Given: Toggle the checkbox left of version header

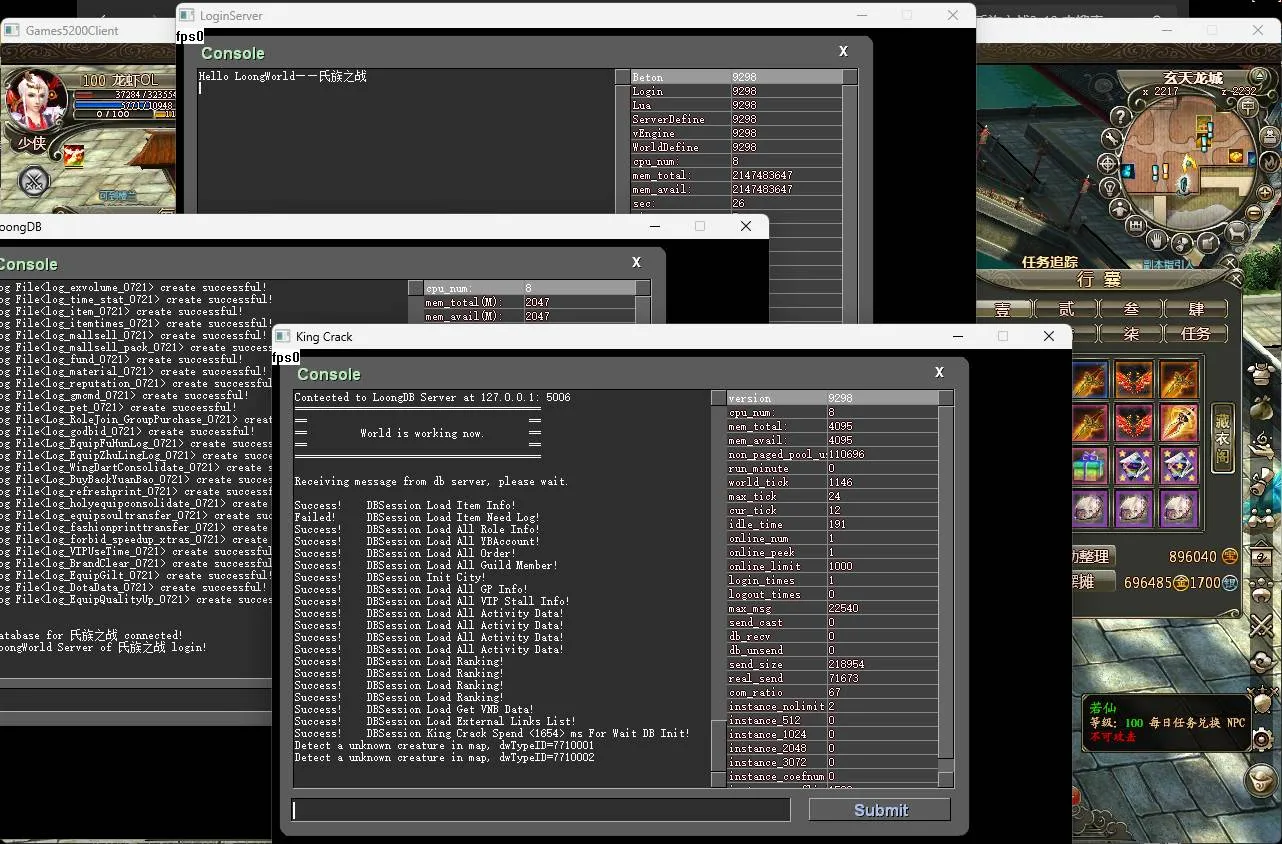Looking at the screenshot, I should [x=718, y=398].
